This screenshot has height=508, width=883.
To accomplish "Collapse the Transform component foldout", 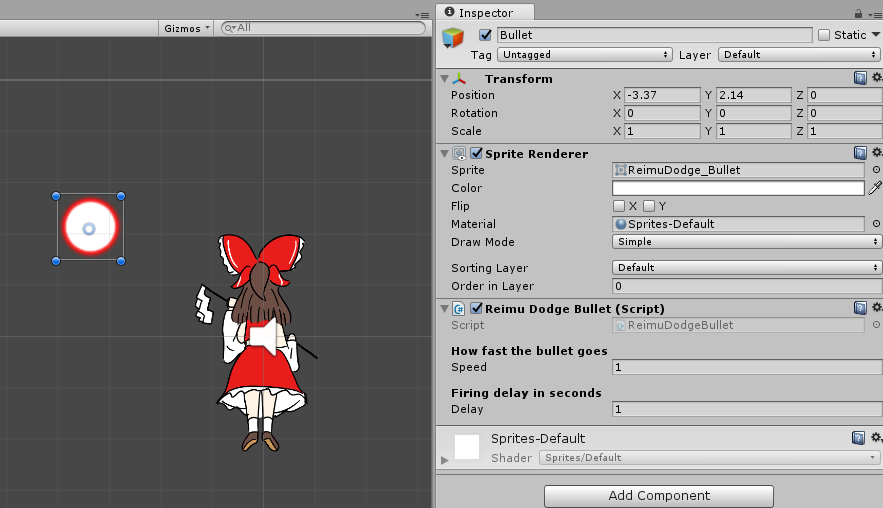I will coord(444,79).
